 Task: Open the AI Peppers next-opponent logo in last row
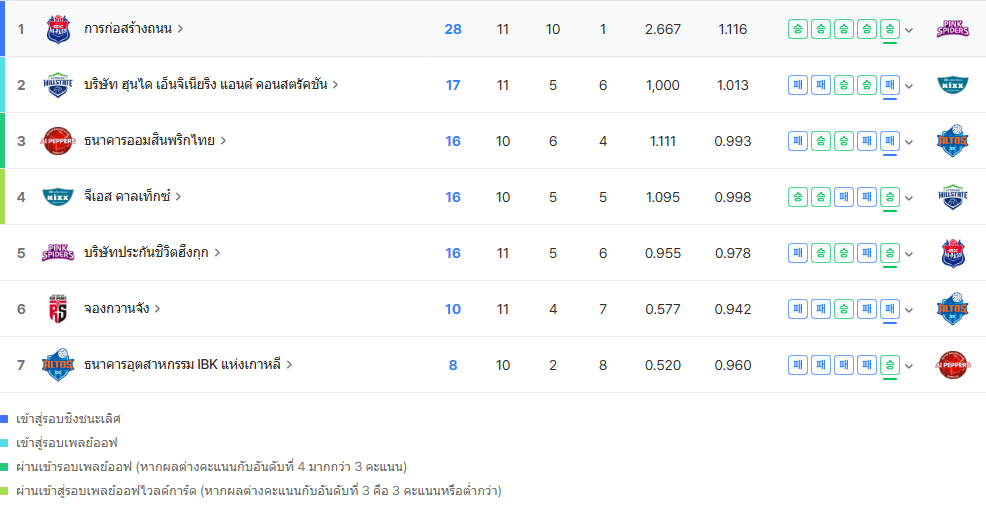click(x=952, y=365)
